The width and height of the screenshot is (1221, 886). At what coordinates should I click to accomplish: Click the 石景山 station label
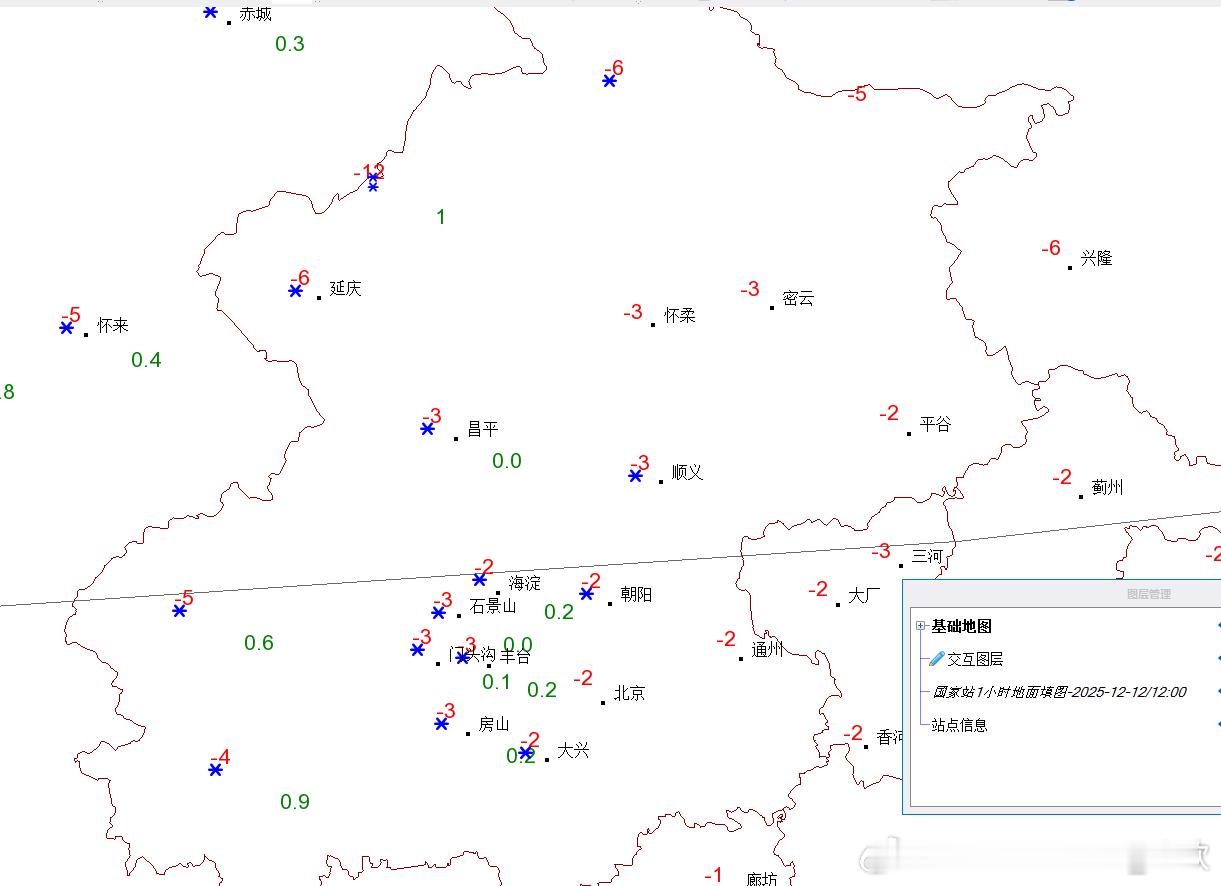492,606
